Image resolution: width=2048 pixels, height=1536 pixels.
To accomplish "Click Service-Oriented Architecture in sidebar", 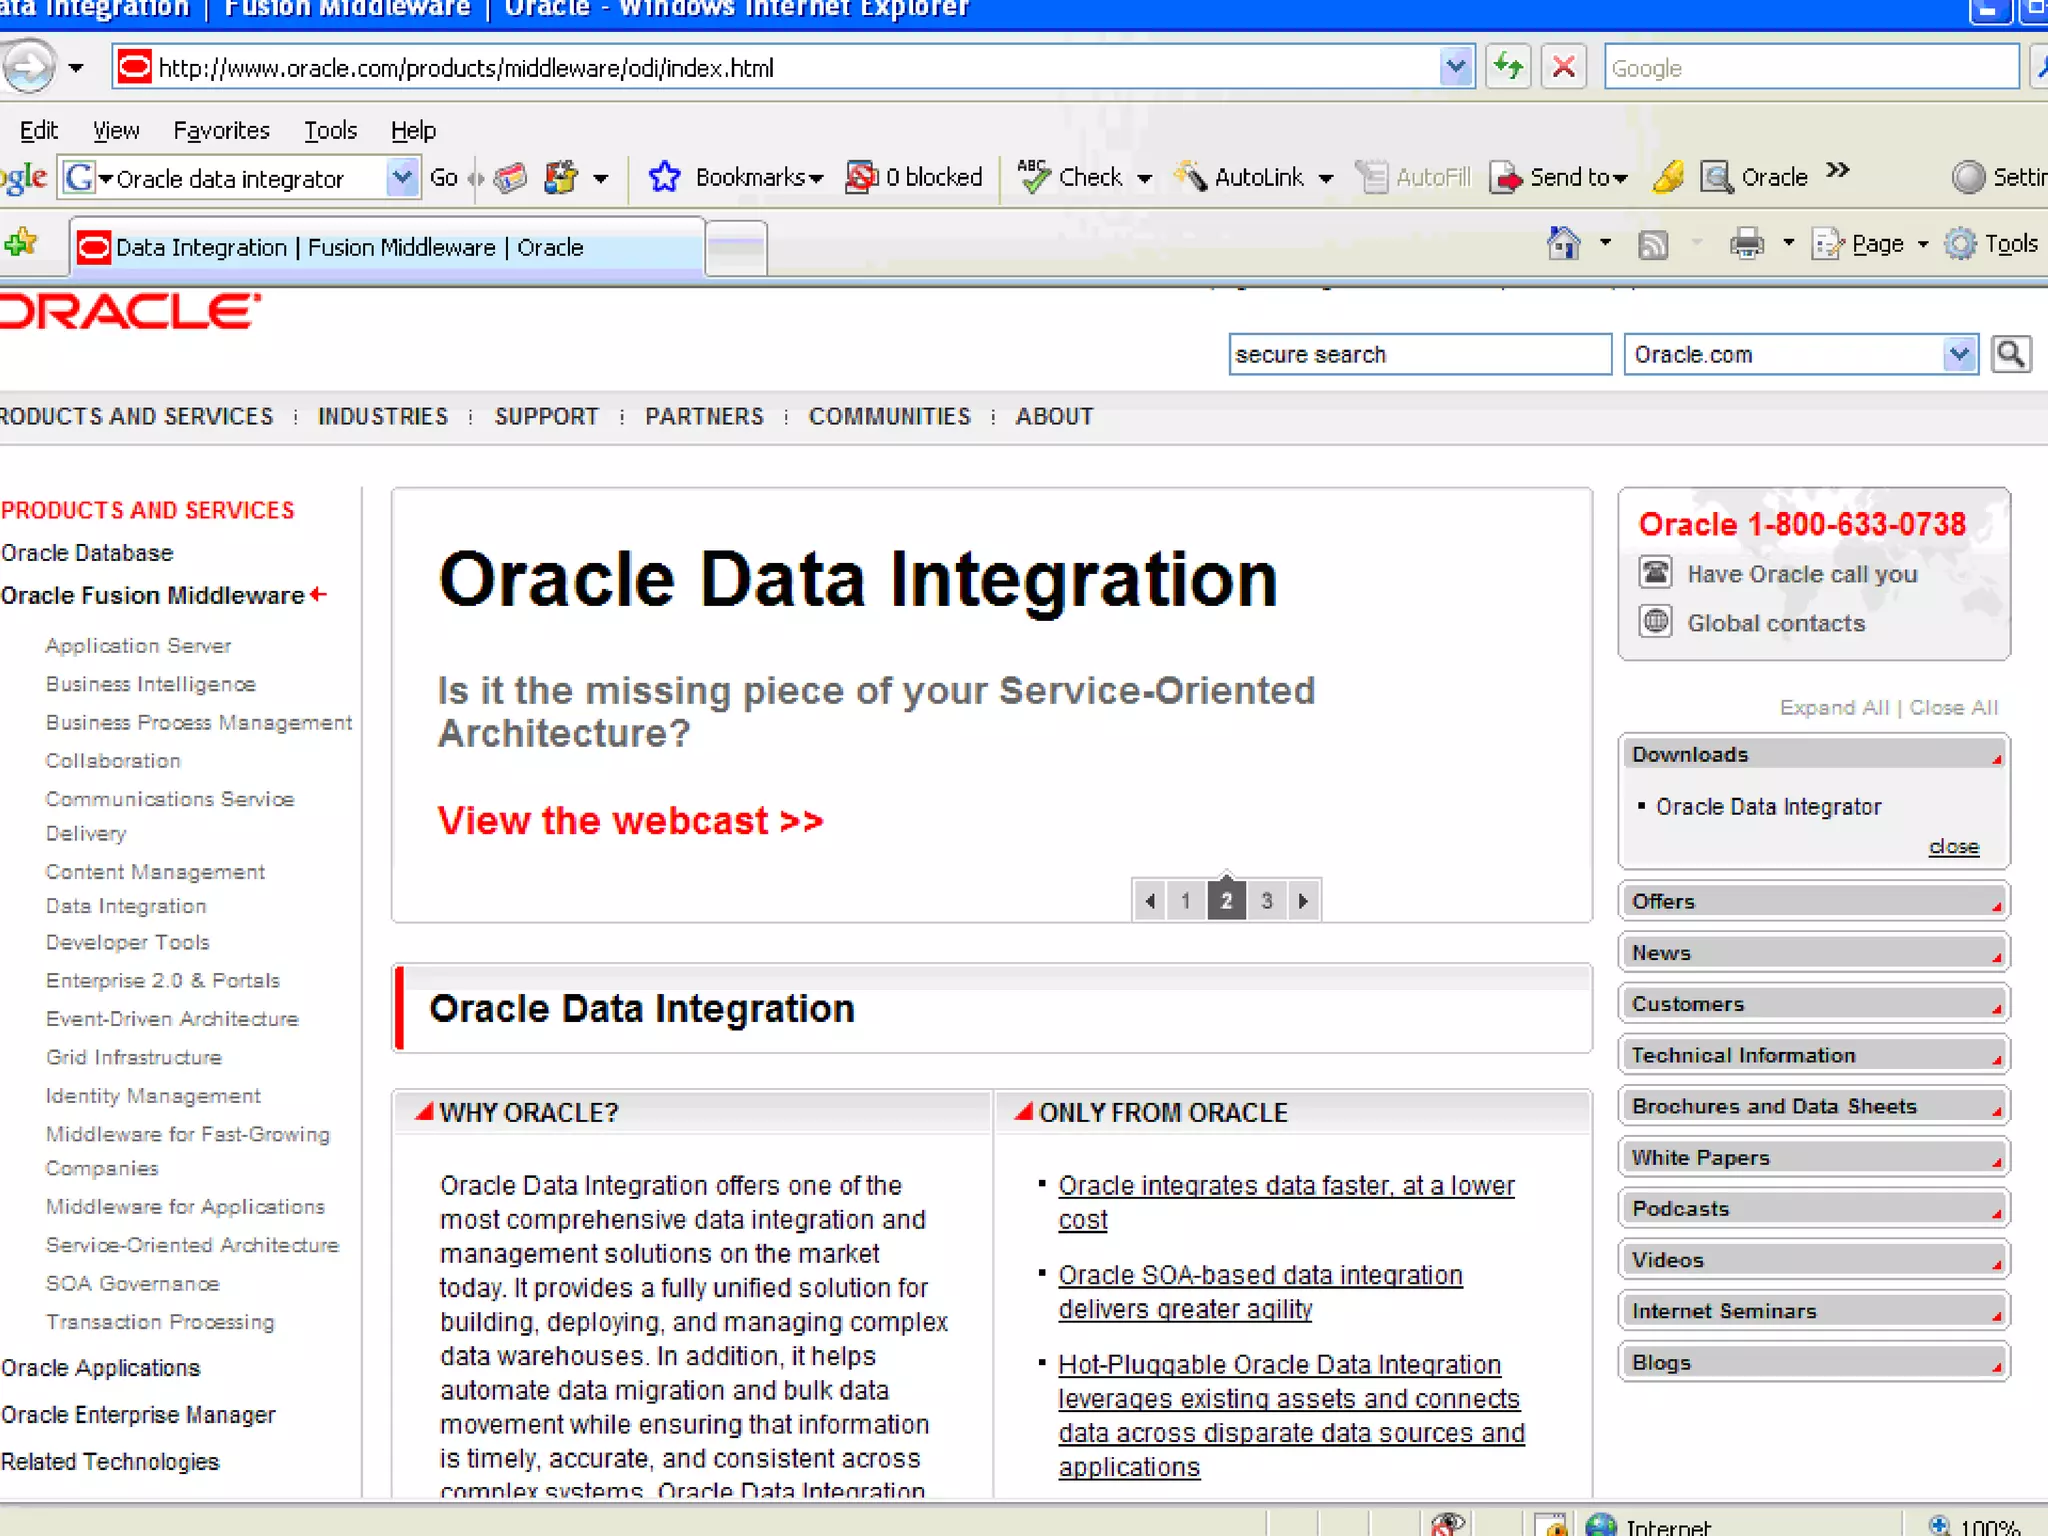I will coord(192,1245).
